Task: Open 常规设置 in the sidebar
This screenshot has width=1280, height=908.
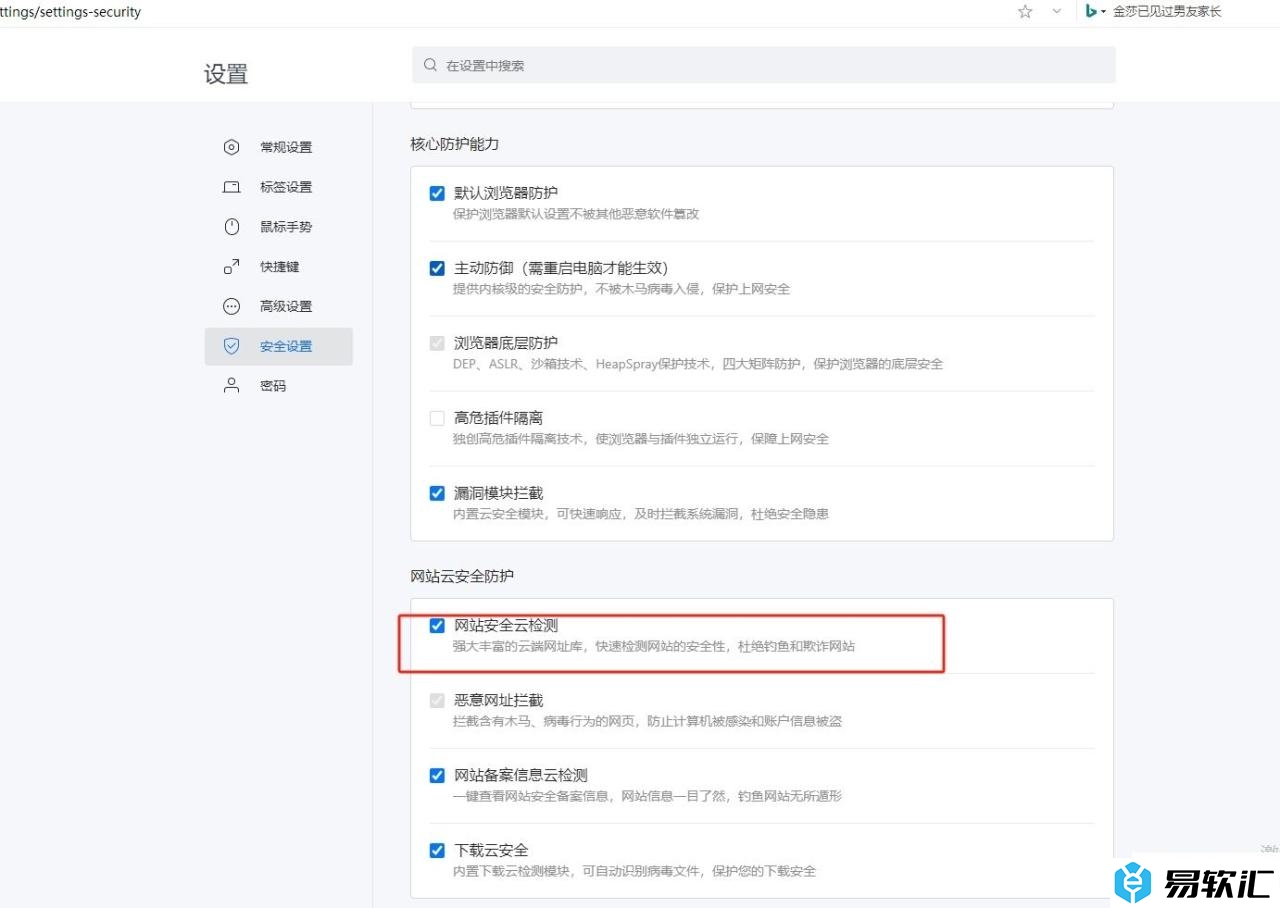Action: click(x=286, y=147)
